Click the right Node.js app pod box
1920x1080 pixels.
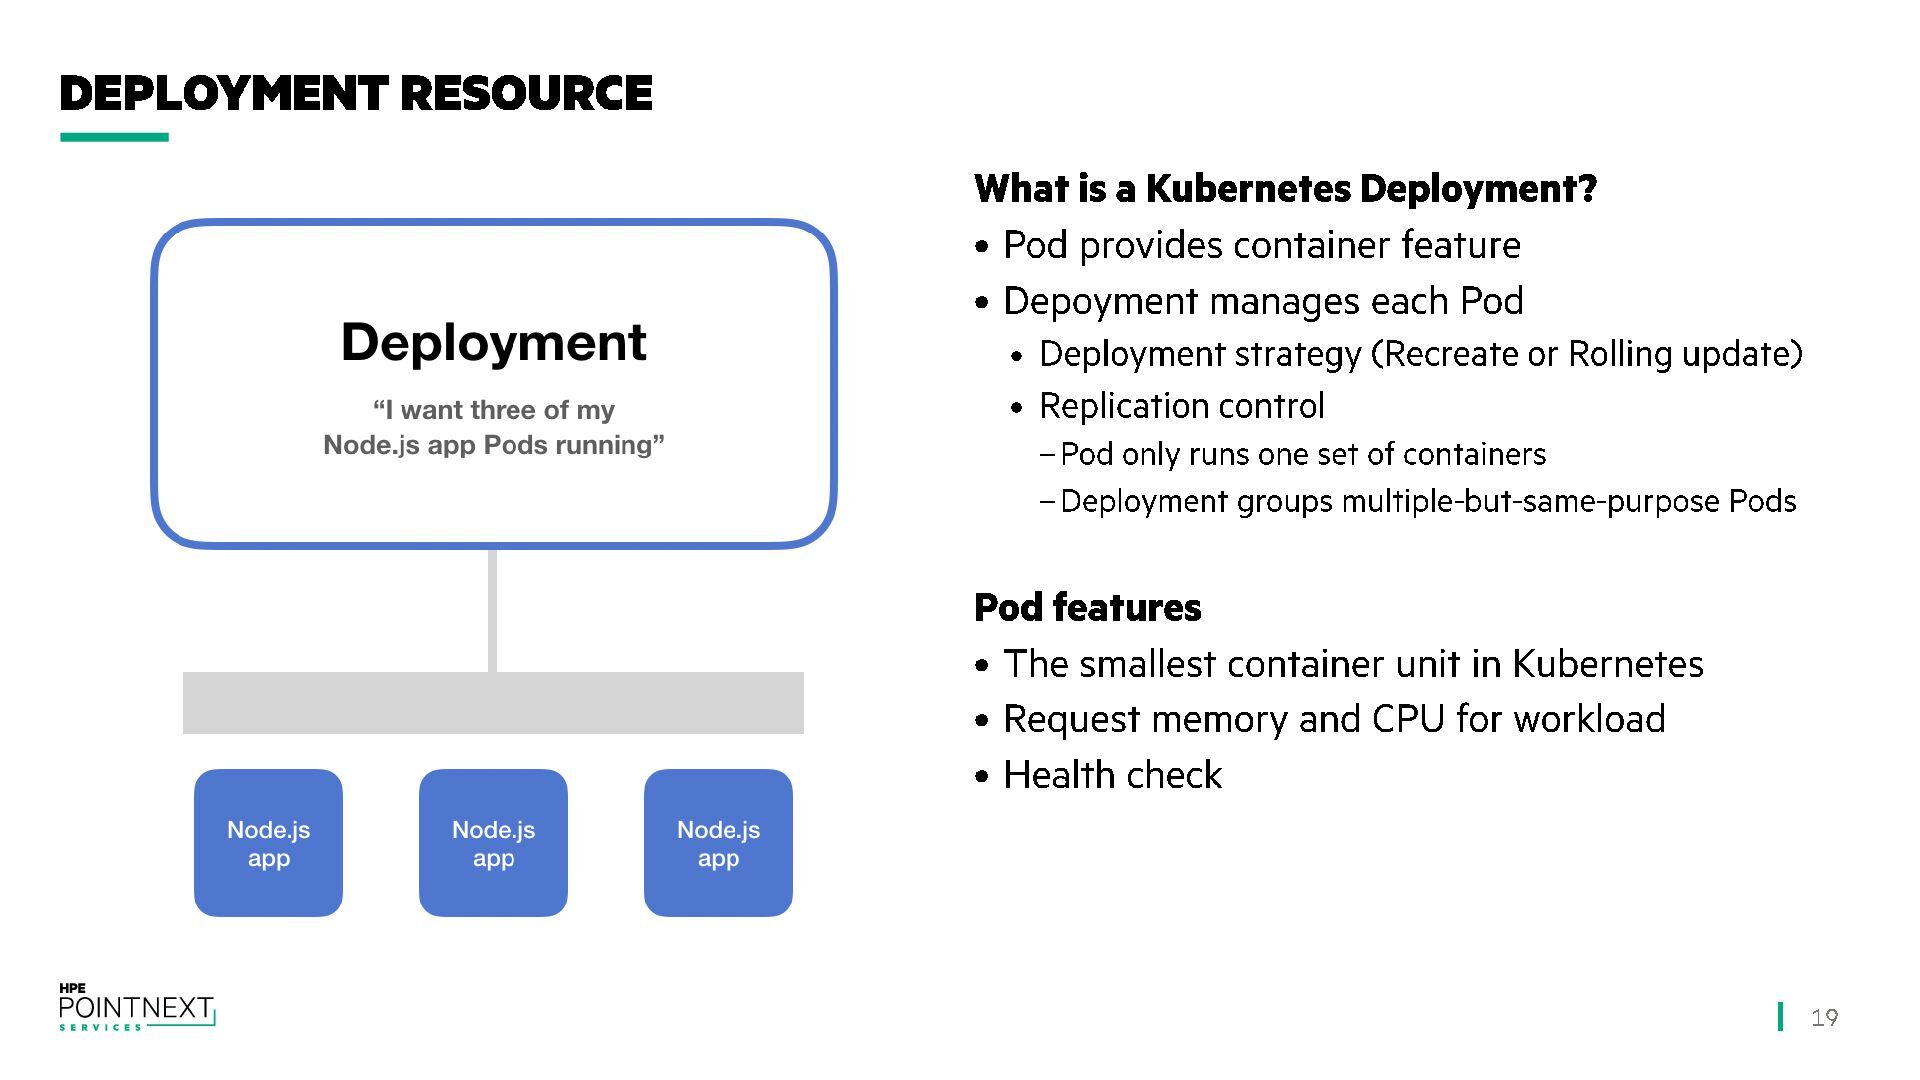pyautogui.click(x=718, y=843)
